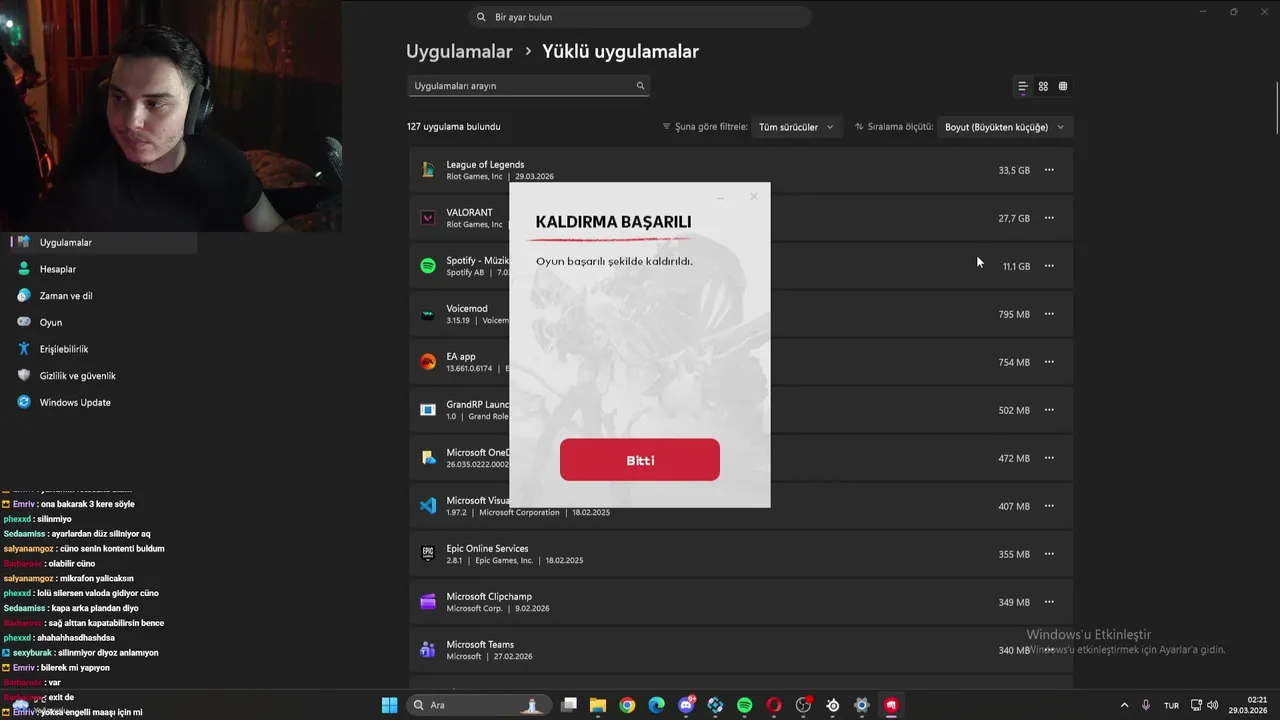The image size is (1280, 720).
Task: Open the Boyut sort order dropdown
Action: click(x=1004, y=127)
